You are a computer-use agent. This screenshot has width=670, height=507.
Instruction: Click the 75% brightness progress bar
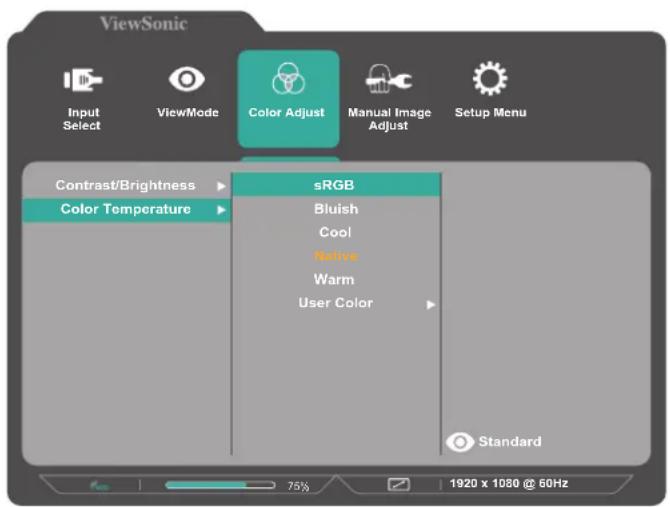[220, 485]
